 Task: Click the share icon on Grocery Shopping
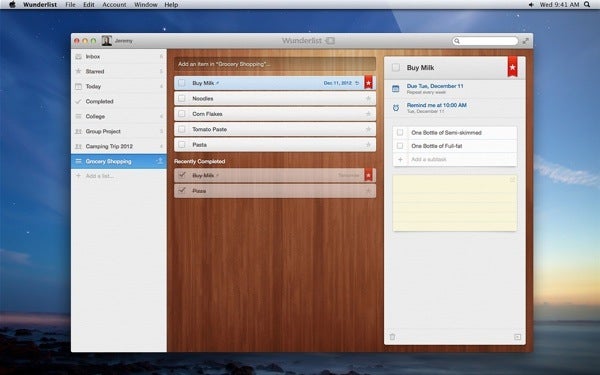click(160, 161)
